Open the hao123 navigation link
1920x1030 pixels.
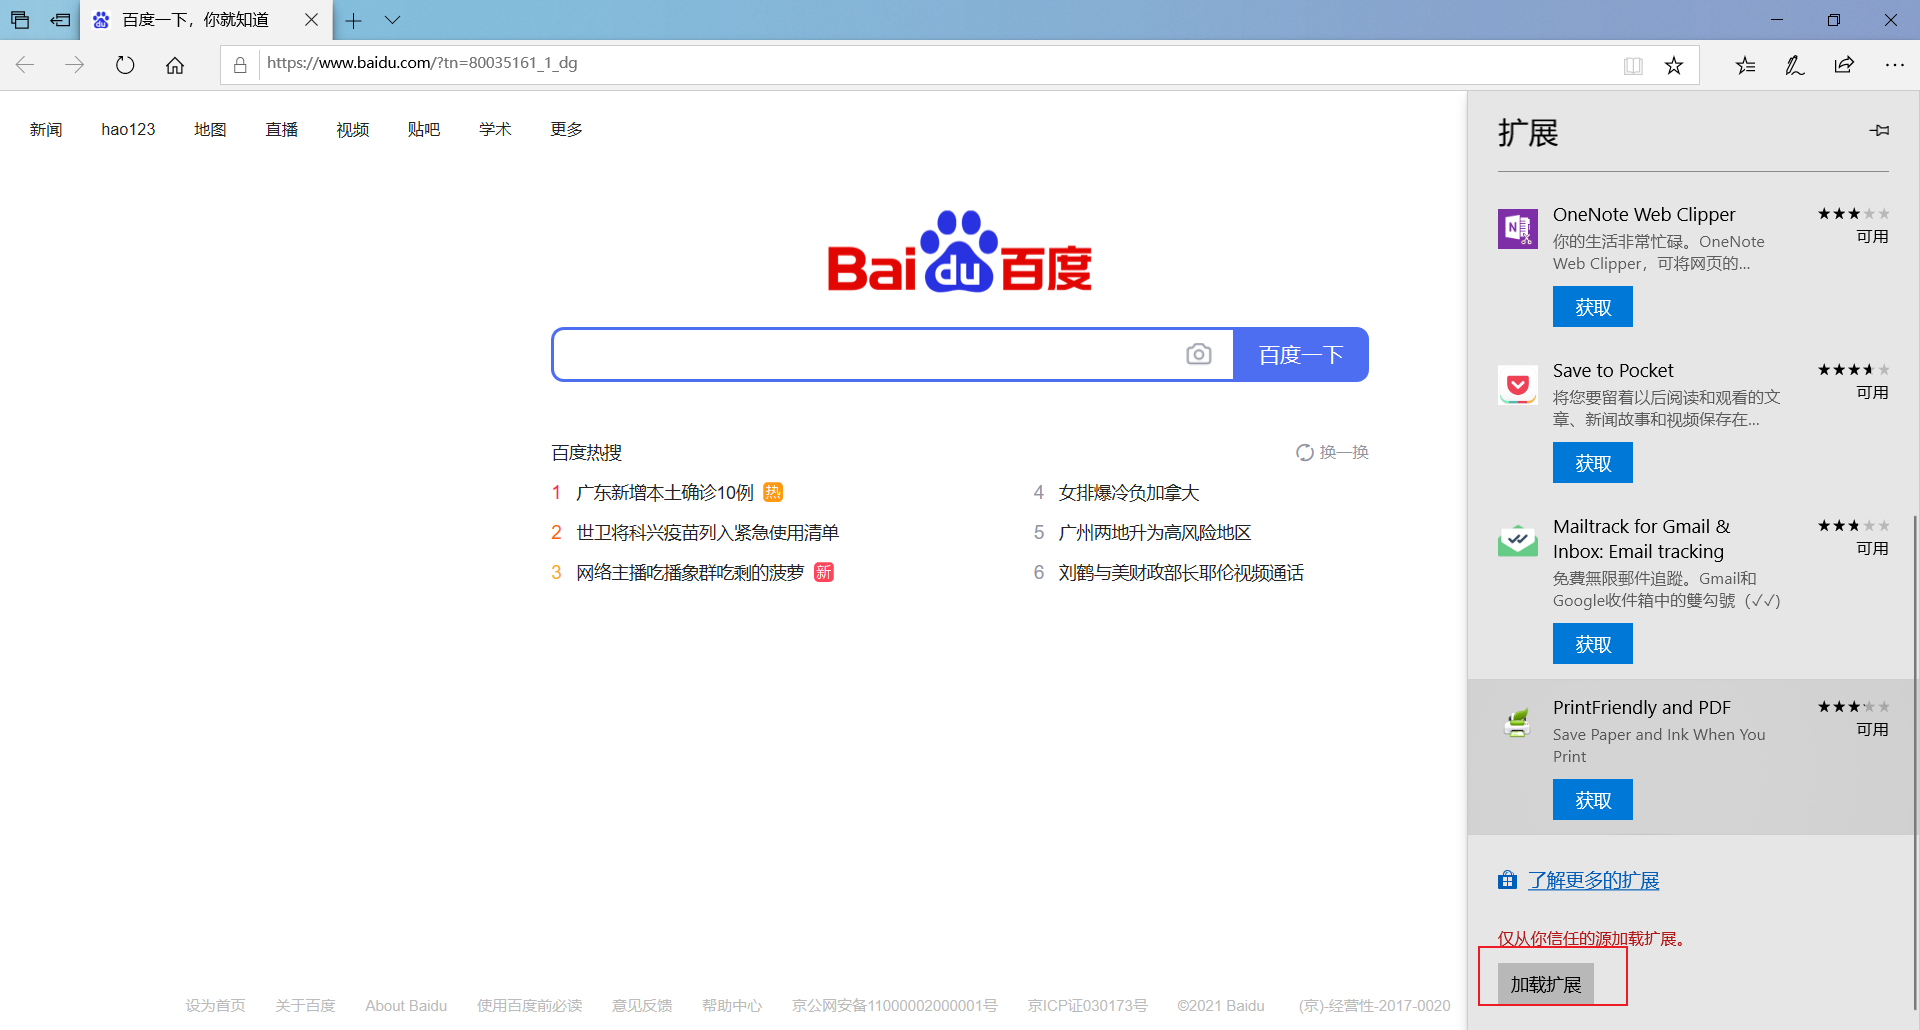pyautogui.click(x=128, y=130)
